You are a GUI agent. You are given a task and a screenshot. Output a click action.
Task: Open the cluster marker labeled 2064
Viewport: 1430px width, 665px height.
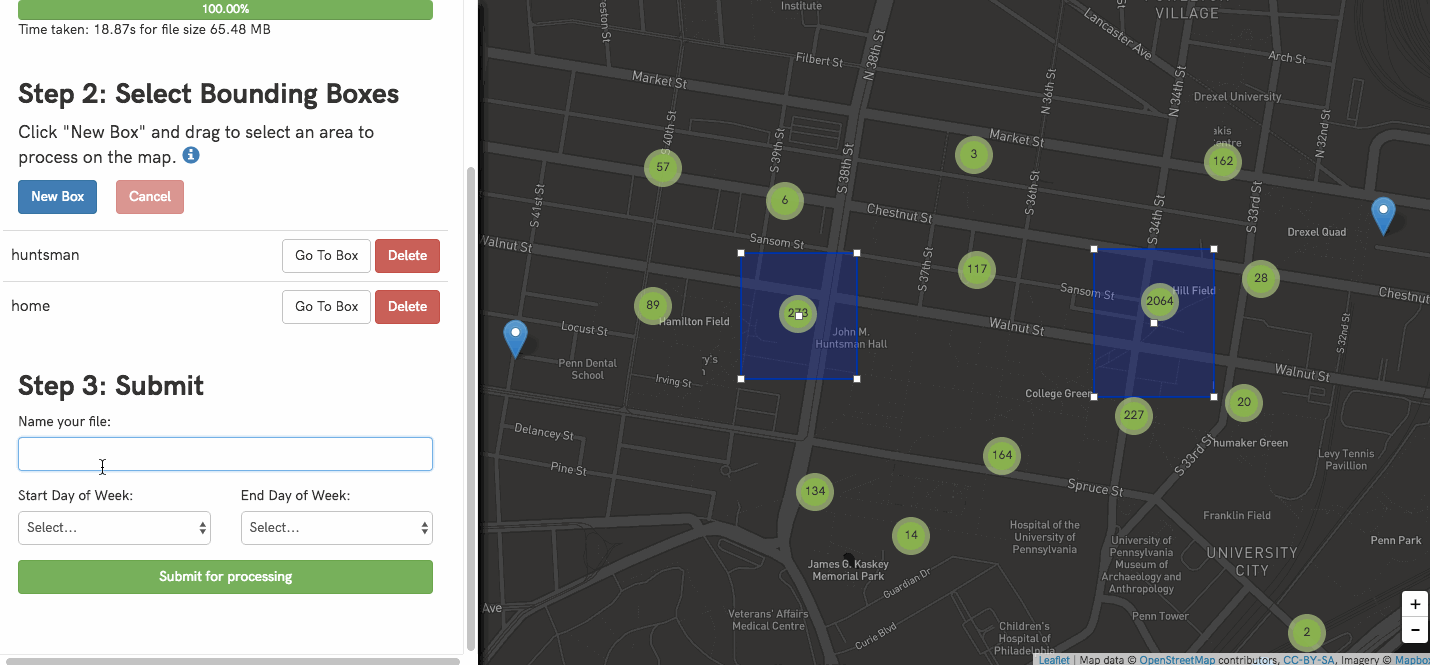(x=1160, y=301)
